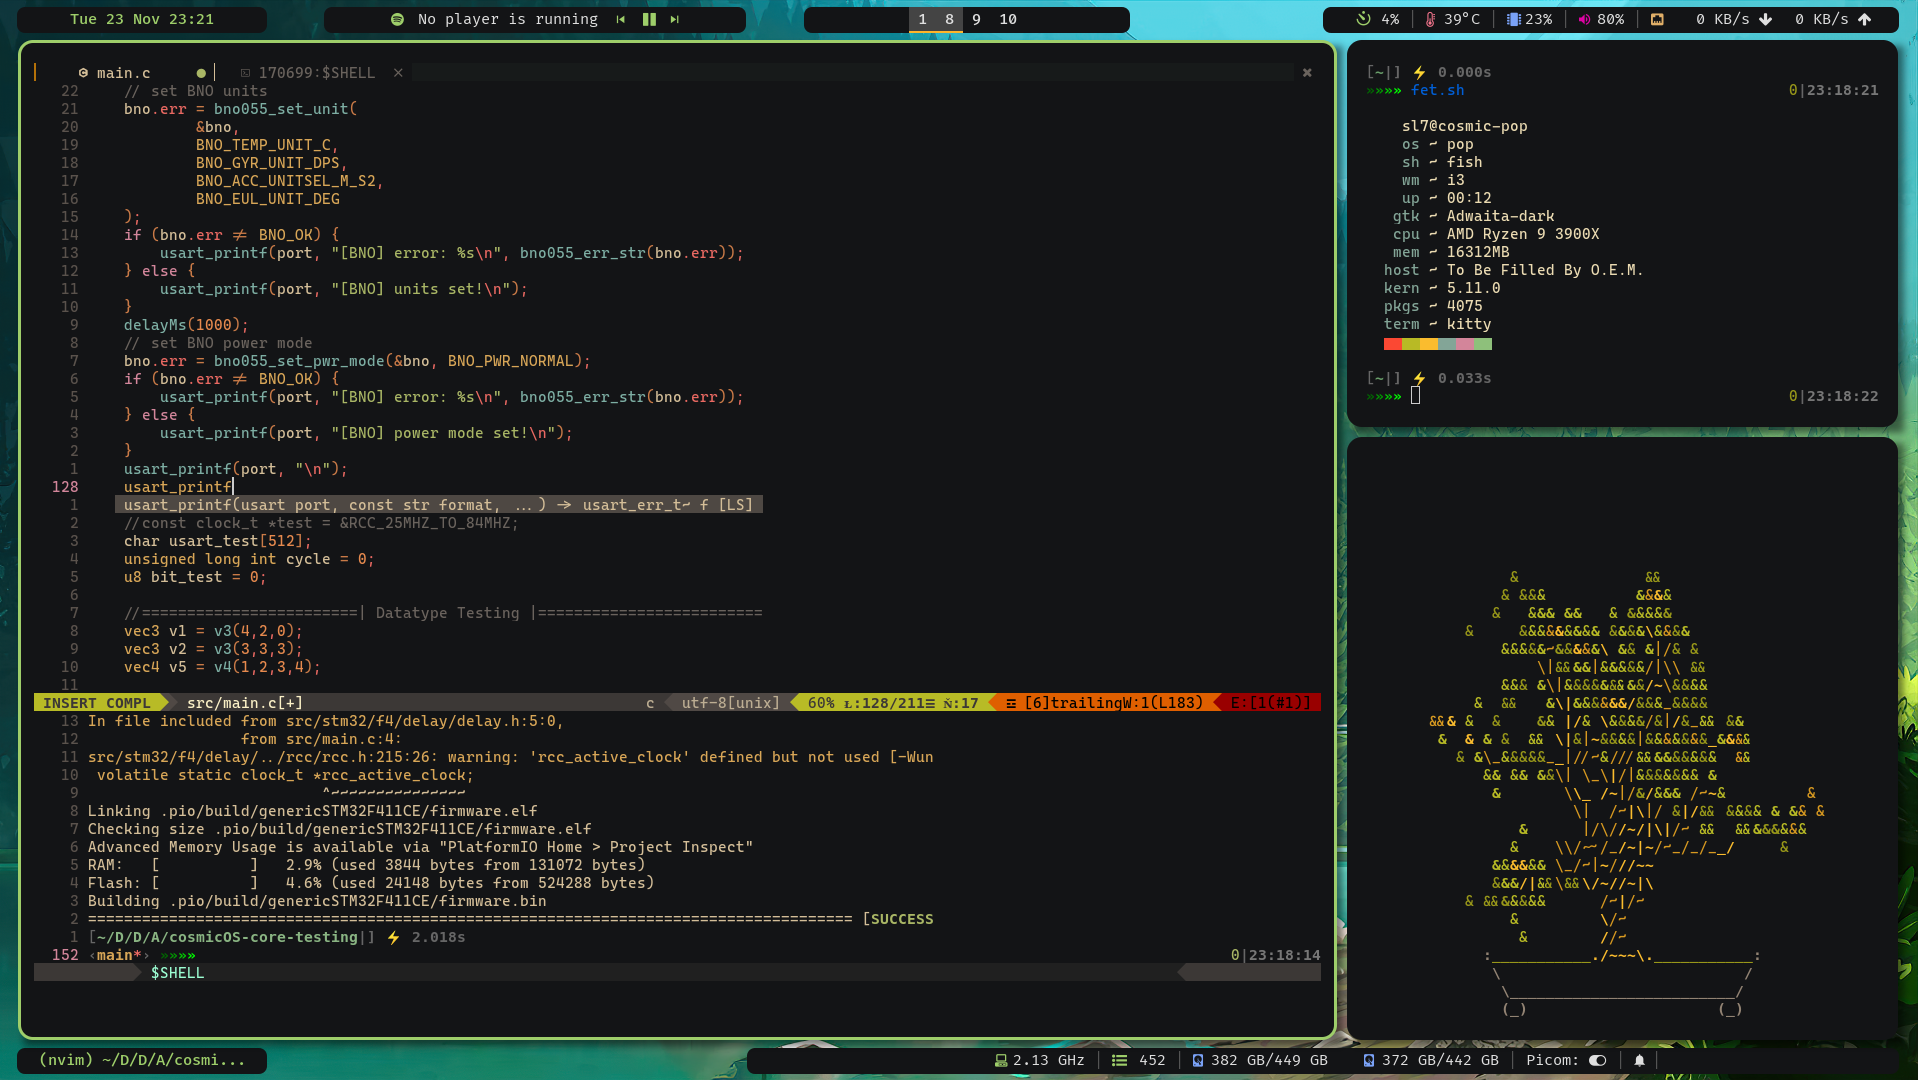Screen dimensions: 1918x1080
Task: Click the lightning bolt icon beside 0.000s
Action: pyautogui.click(x=1419, y=72)
